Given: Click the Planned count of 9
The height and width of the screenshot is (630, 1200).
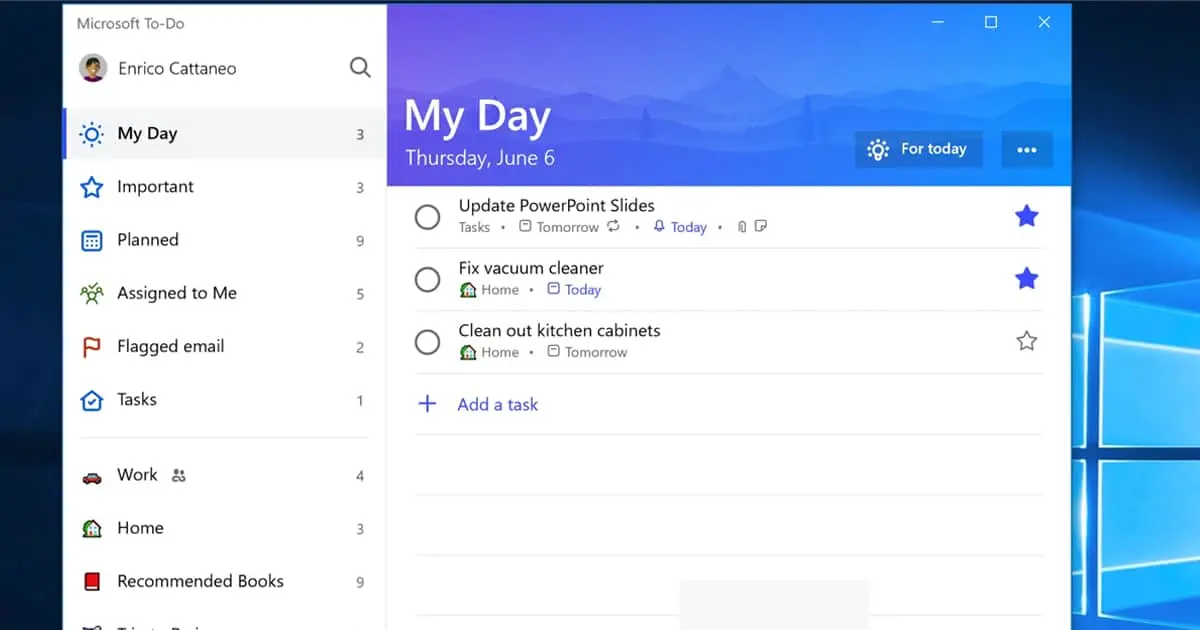Looking at the screenshot, I should click(x=360, y=241).
